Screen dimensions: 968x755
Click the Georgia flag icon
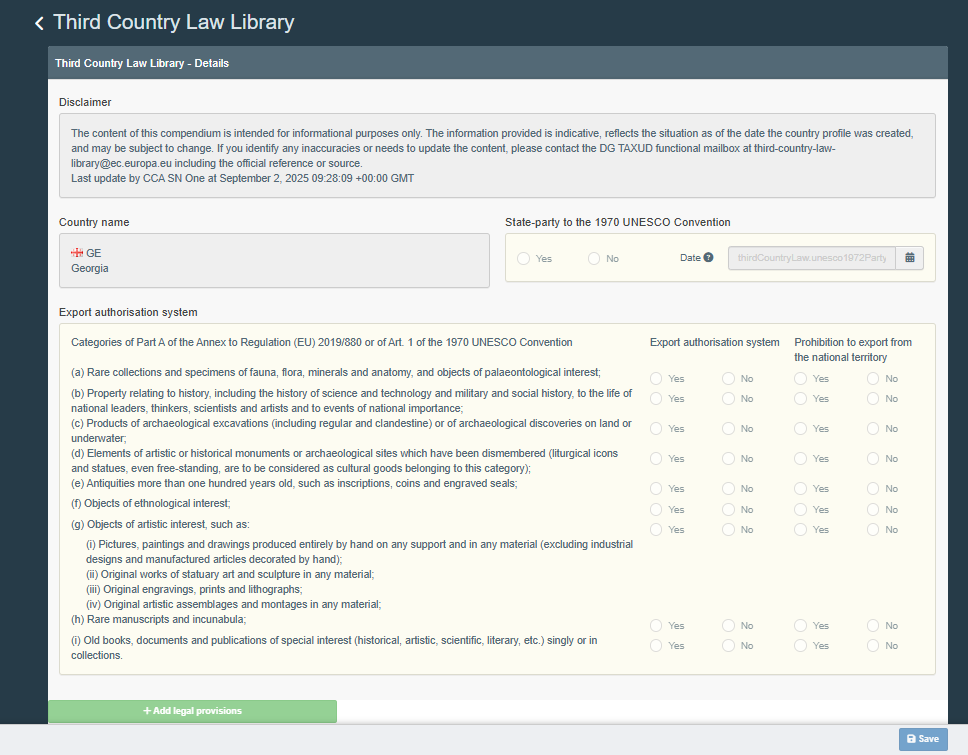tap(77, 253)
